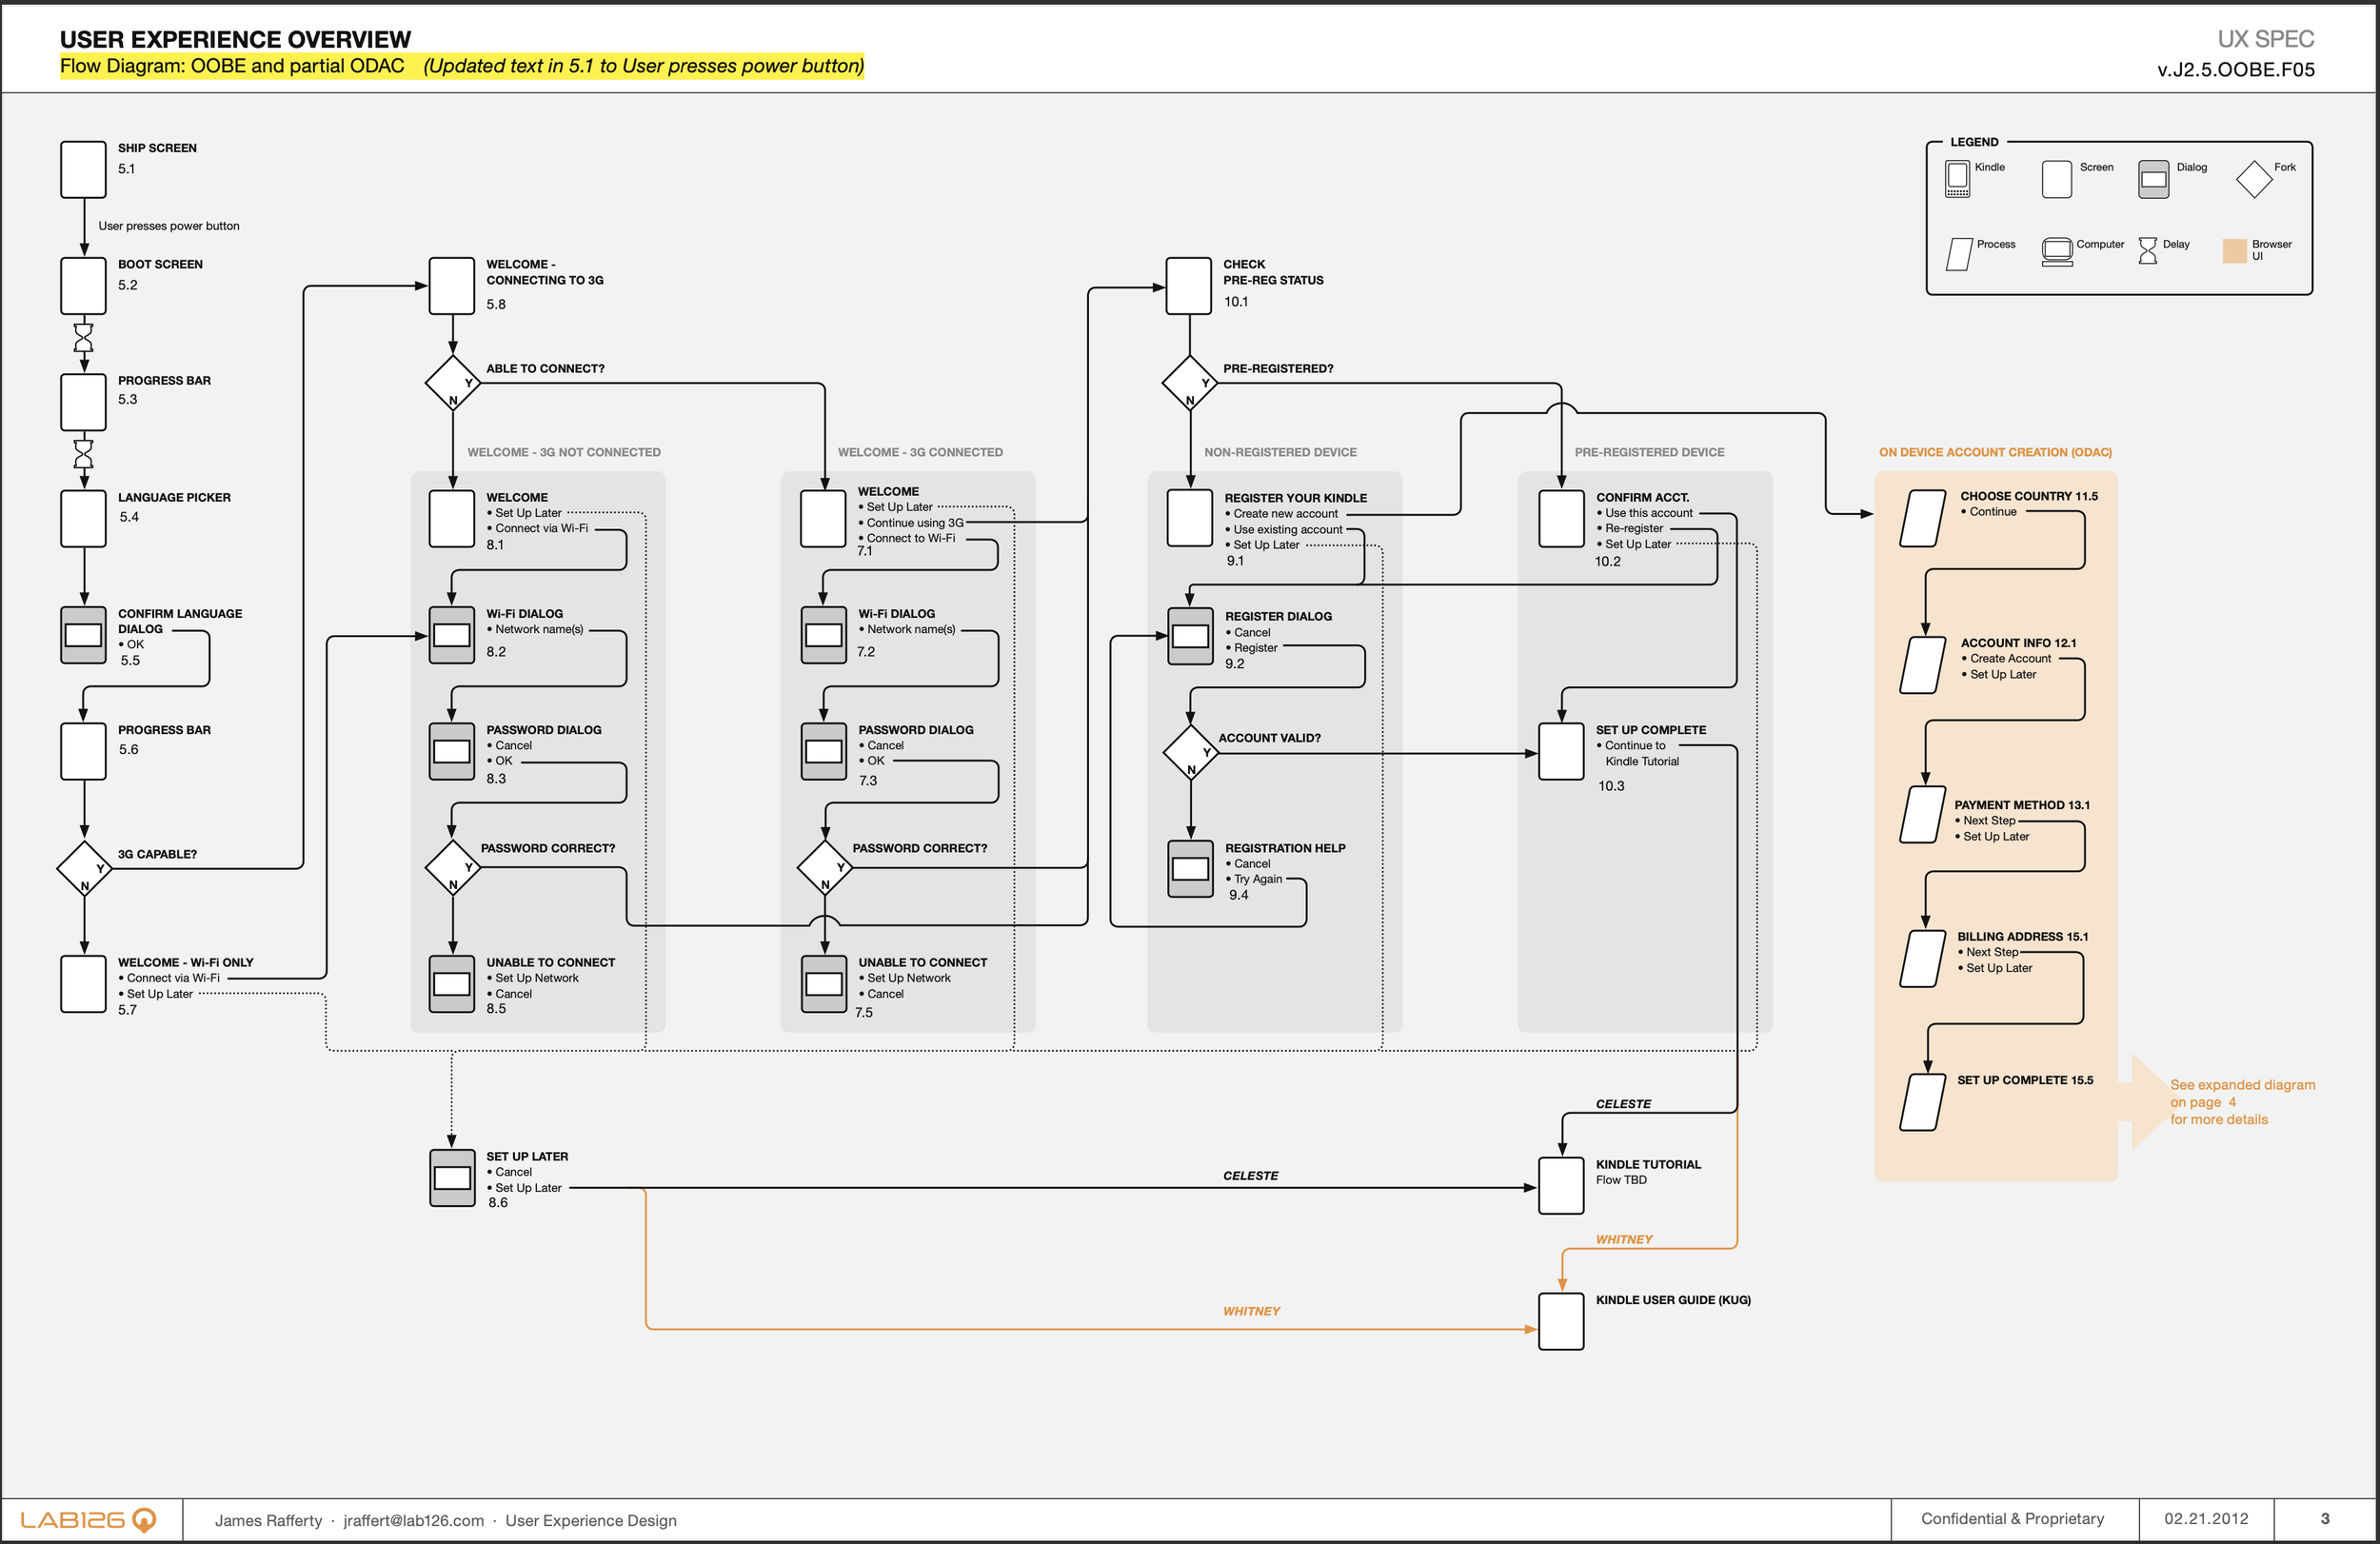Click the Unable to Connect 8.5 dialog icon
This screenshot has width=2380, height=1544.
[x=452, y=984]
